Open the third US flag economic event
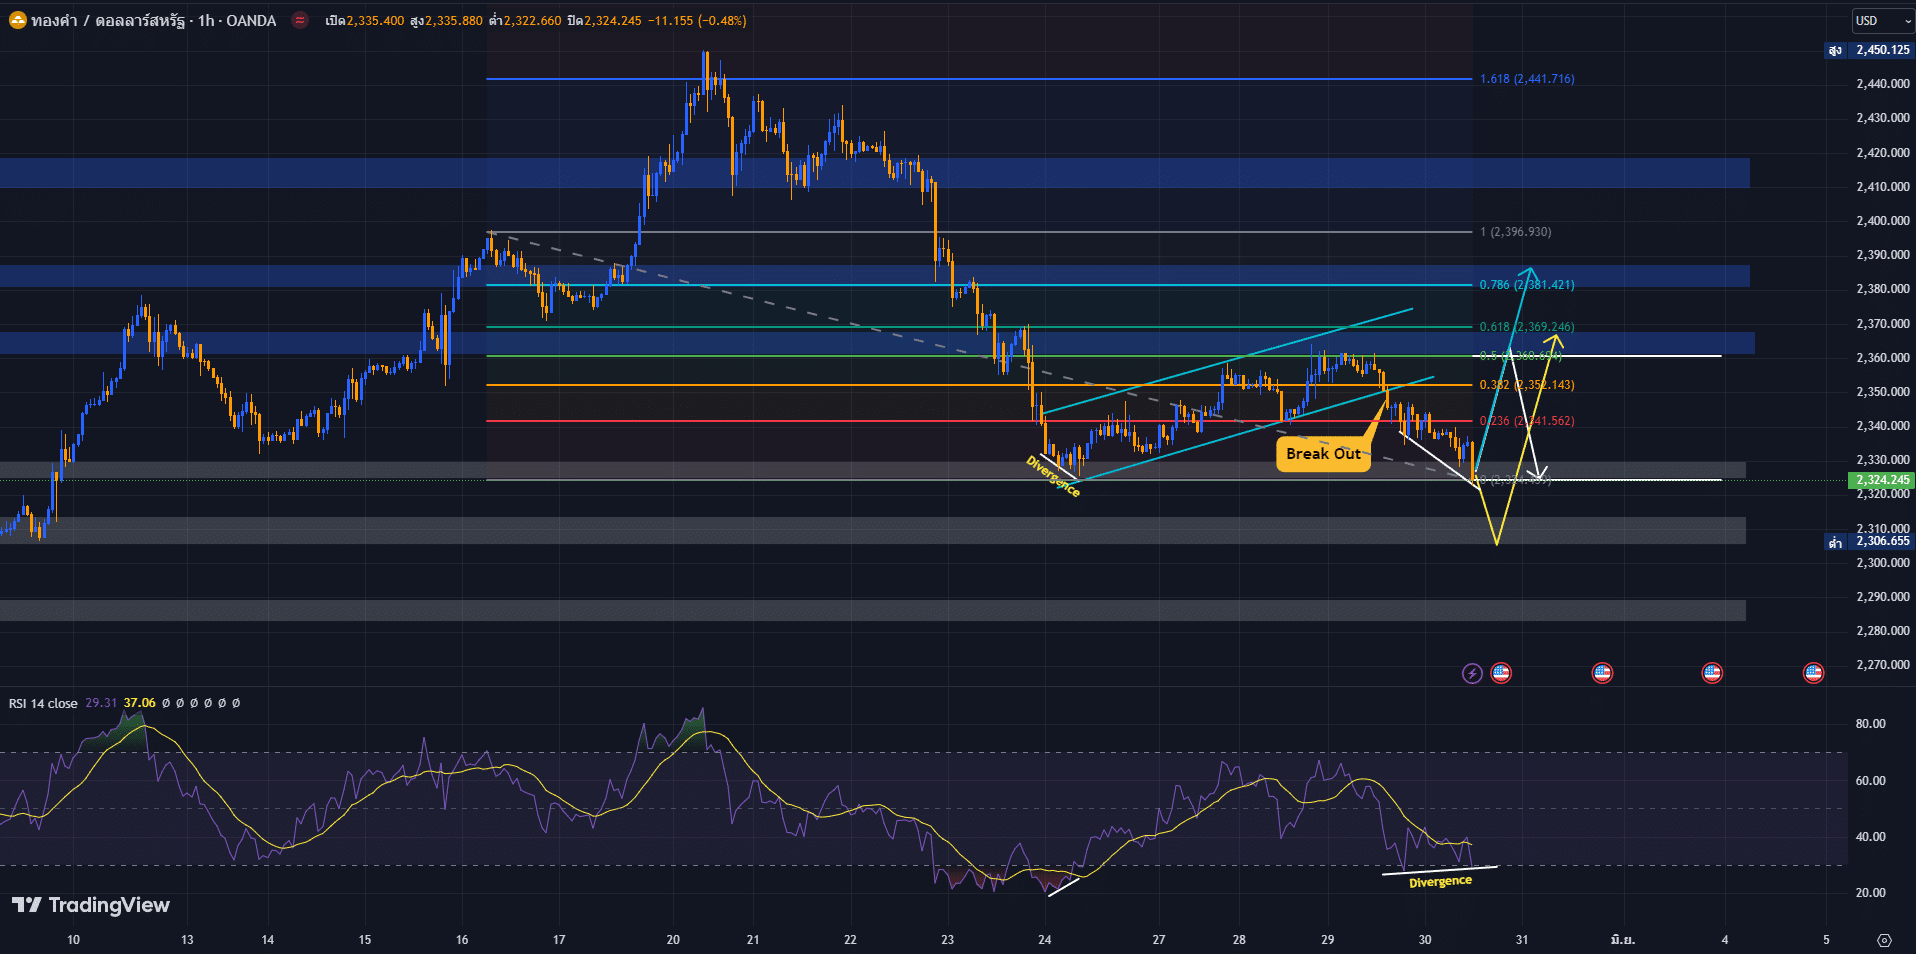1916x954 pixels. pyautogui.click(x=1712, y=673)
